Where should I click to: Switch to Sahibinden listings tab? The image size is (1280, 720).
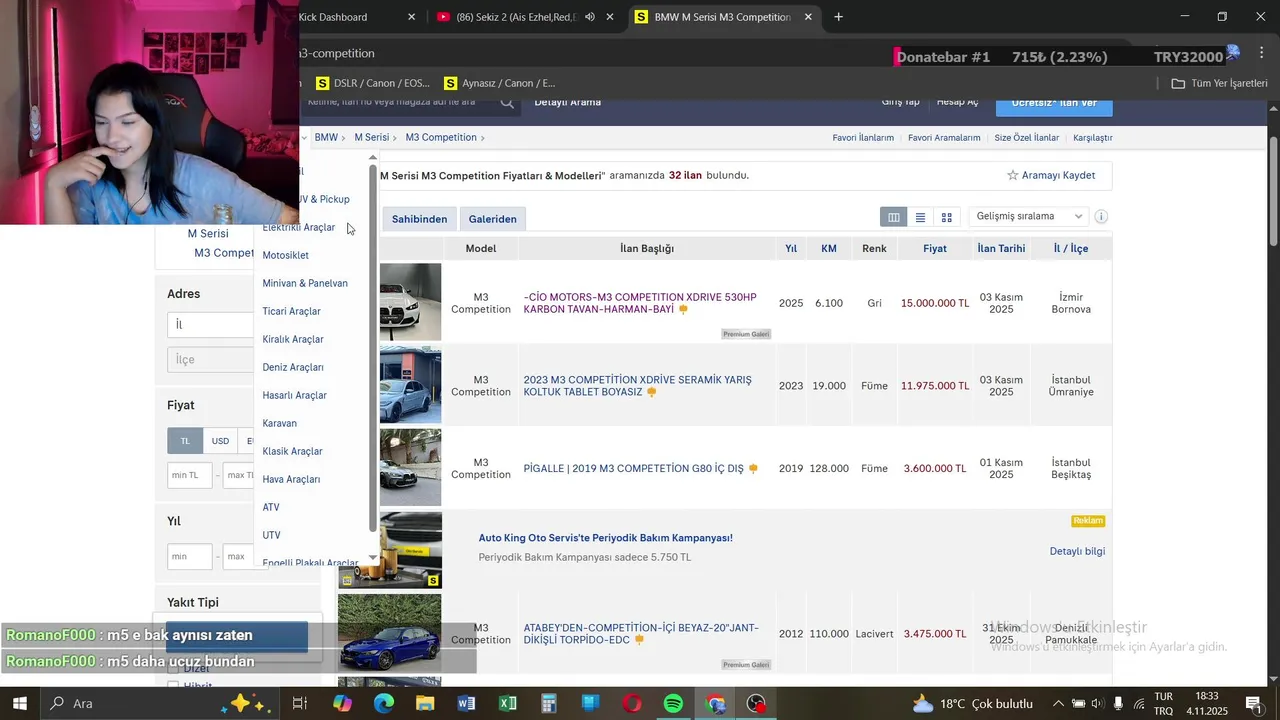pos(419,219)
